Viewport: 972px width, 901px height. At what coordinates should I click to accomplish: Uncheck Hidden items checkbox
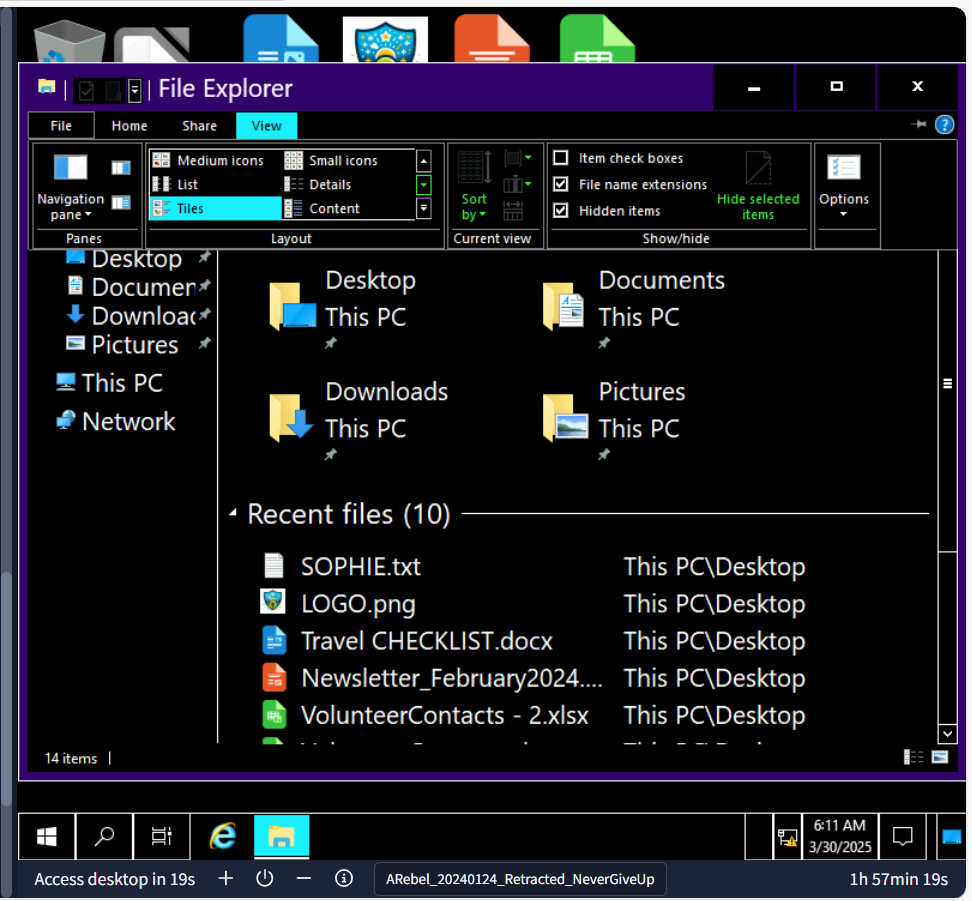[x=561, y=211]
